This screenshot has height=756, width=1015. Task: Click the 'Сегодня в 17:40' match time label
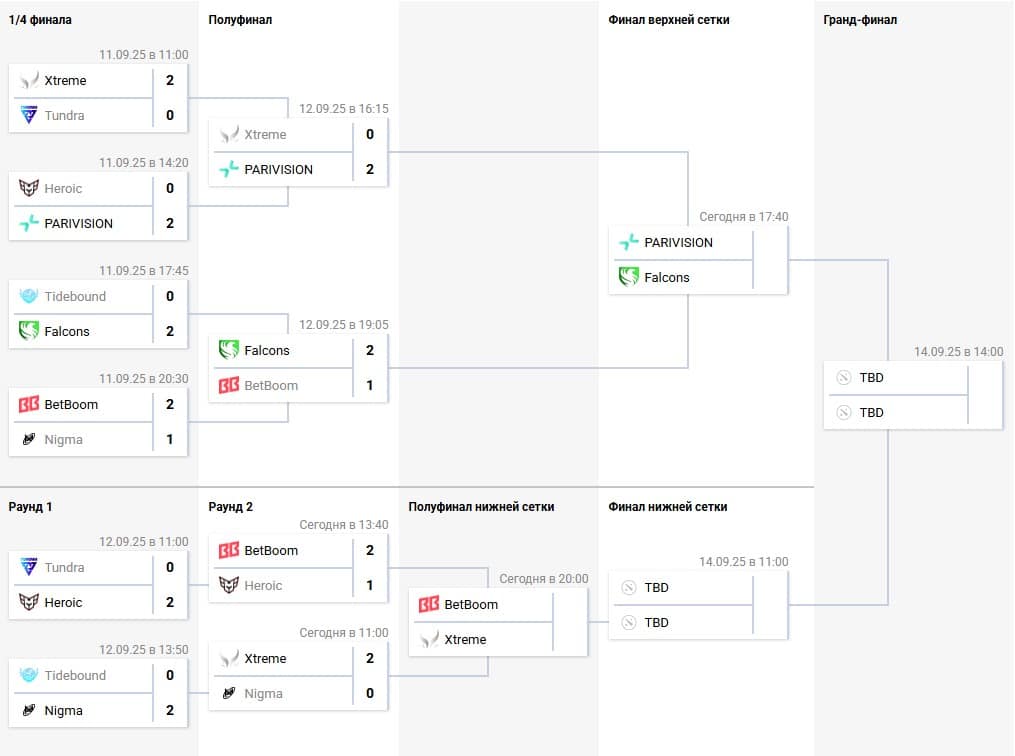(743, 217)
